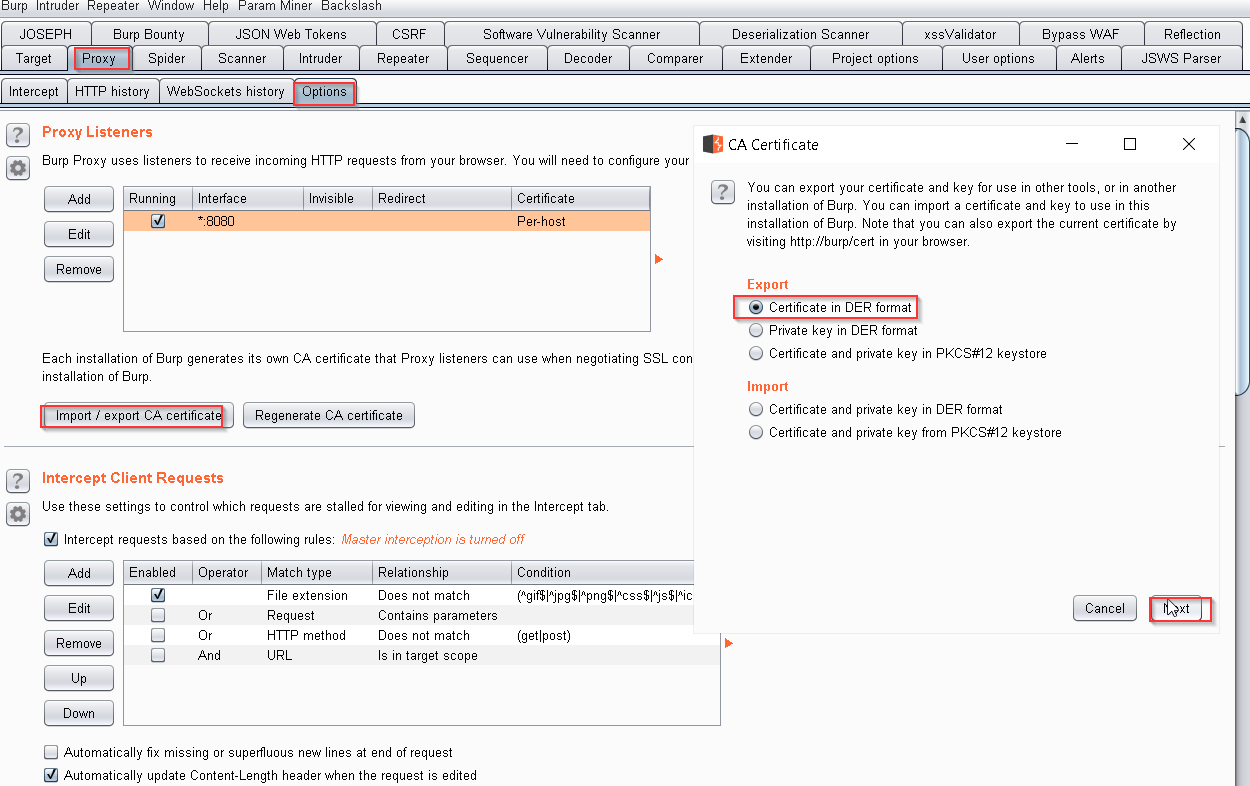Switch to the Comparer tab
The height and width of the screenshot is (786, 1250).
(675, 58)
